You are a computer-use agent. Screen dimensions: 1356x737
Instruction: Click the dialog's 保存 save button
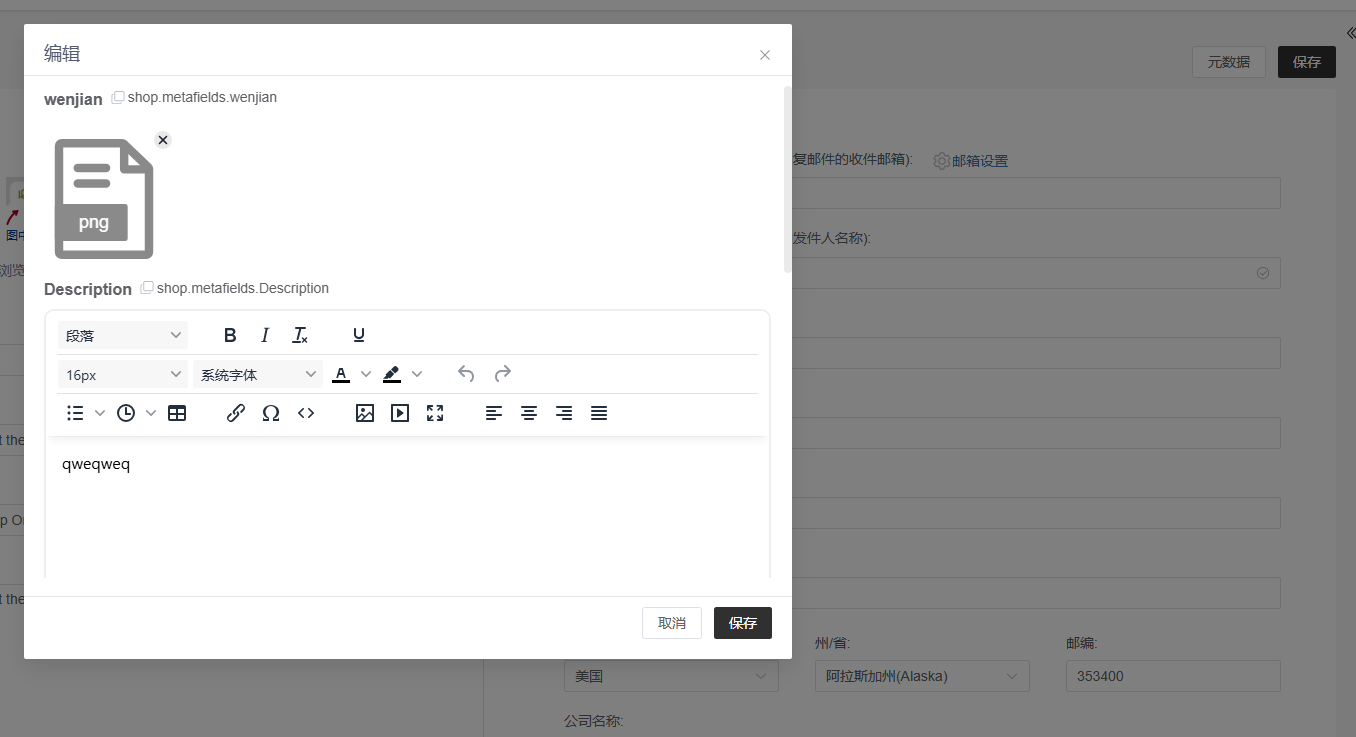tap(743, 623)
